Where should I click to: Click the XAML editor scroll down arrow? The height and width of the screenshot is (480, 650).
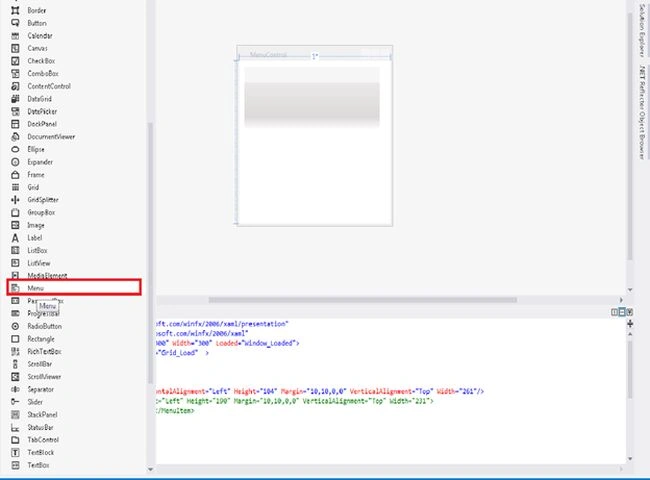coord(630,458)
